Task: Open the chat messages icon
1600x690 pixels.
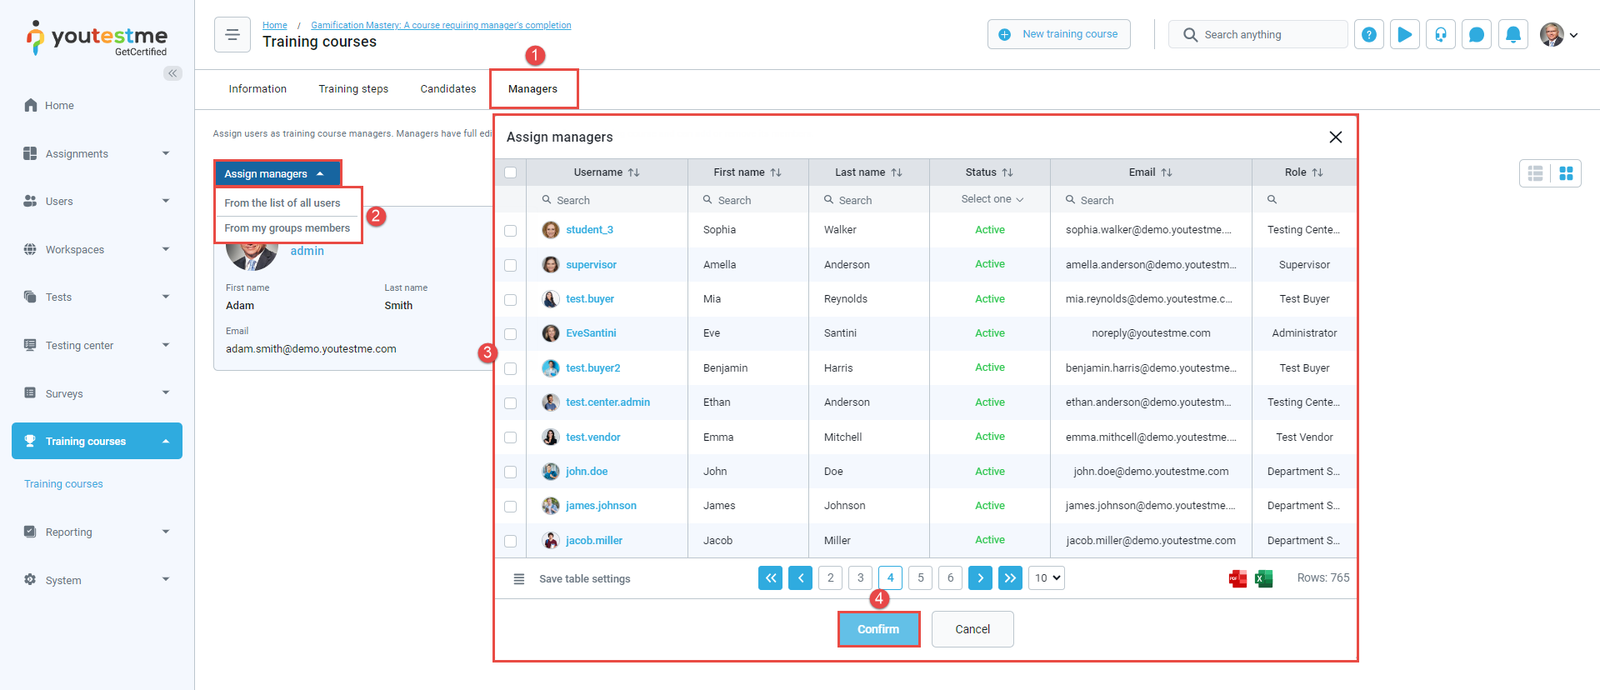Action: [x=1476, y=34]
